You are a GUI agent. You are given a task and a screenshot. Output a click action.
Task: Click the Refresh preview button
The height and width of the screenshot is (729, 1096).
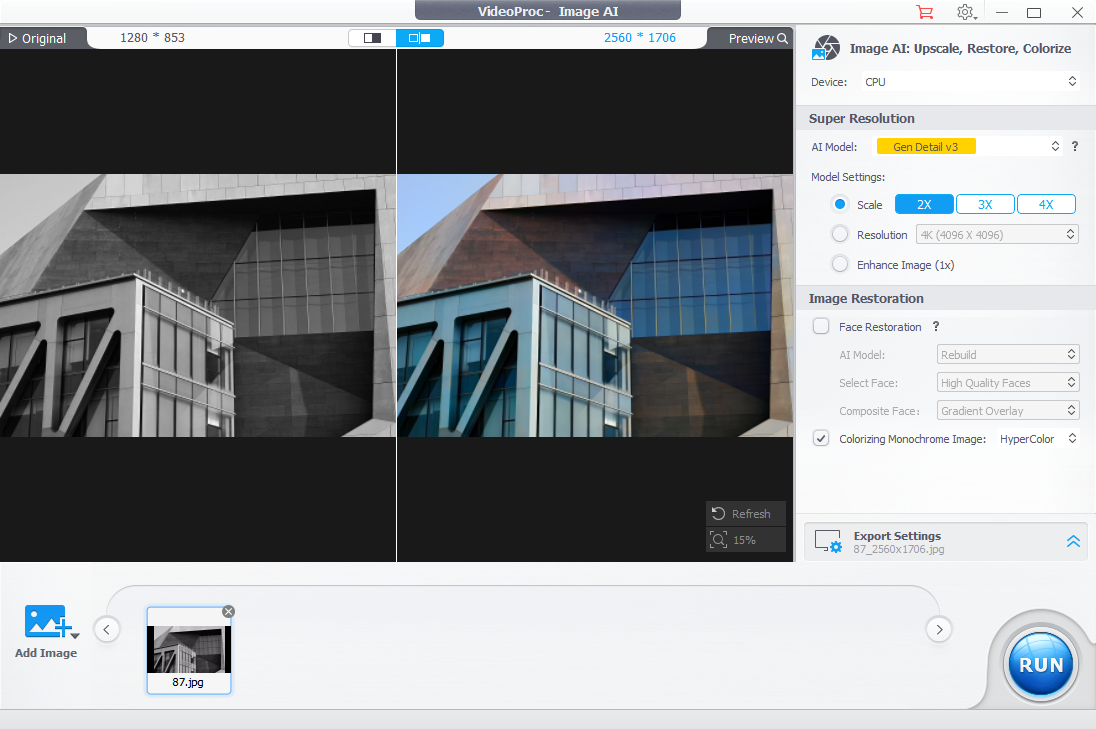coord(746,514)
